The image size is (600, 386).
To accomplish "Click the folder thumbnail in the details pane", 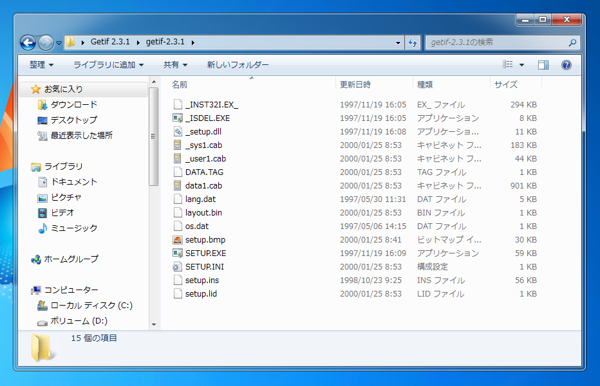I will 42,347.
